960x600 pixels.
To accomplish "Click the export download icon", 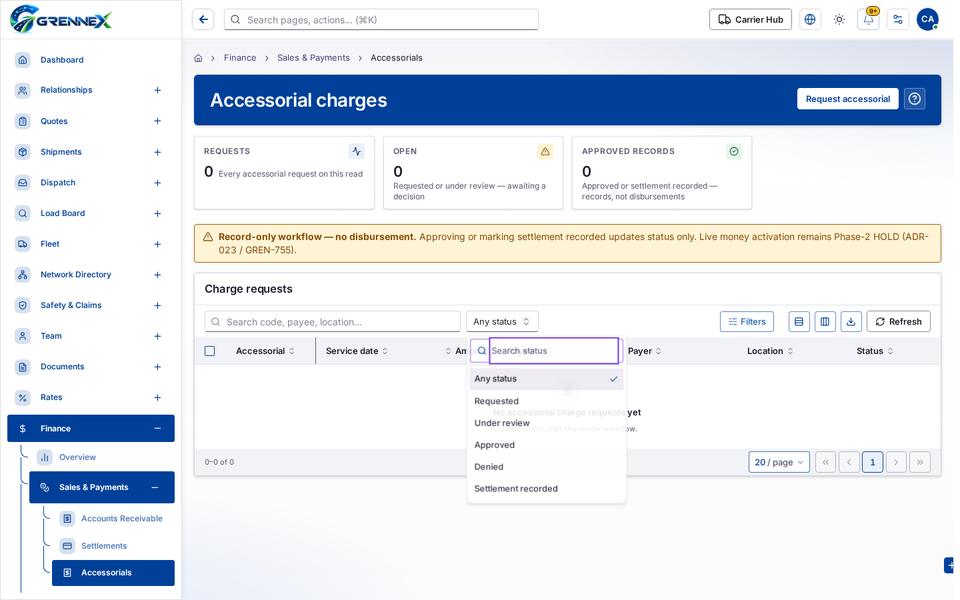I will [x=851, y=321].
